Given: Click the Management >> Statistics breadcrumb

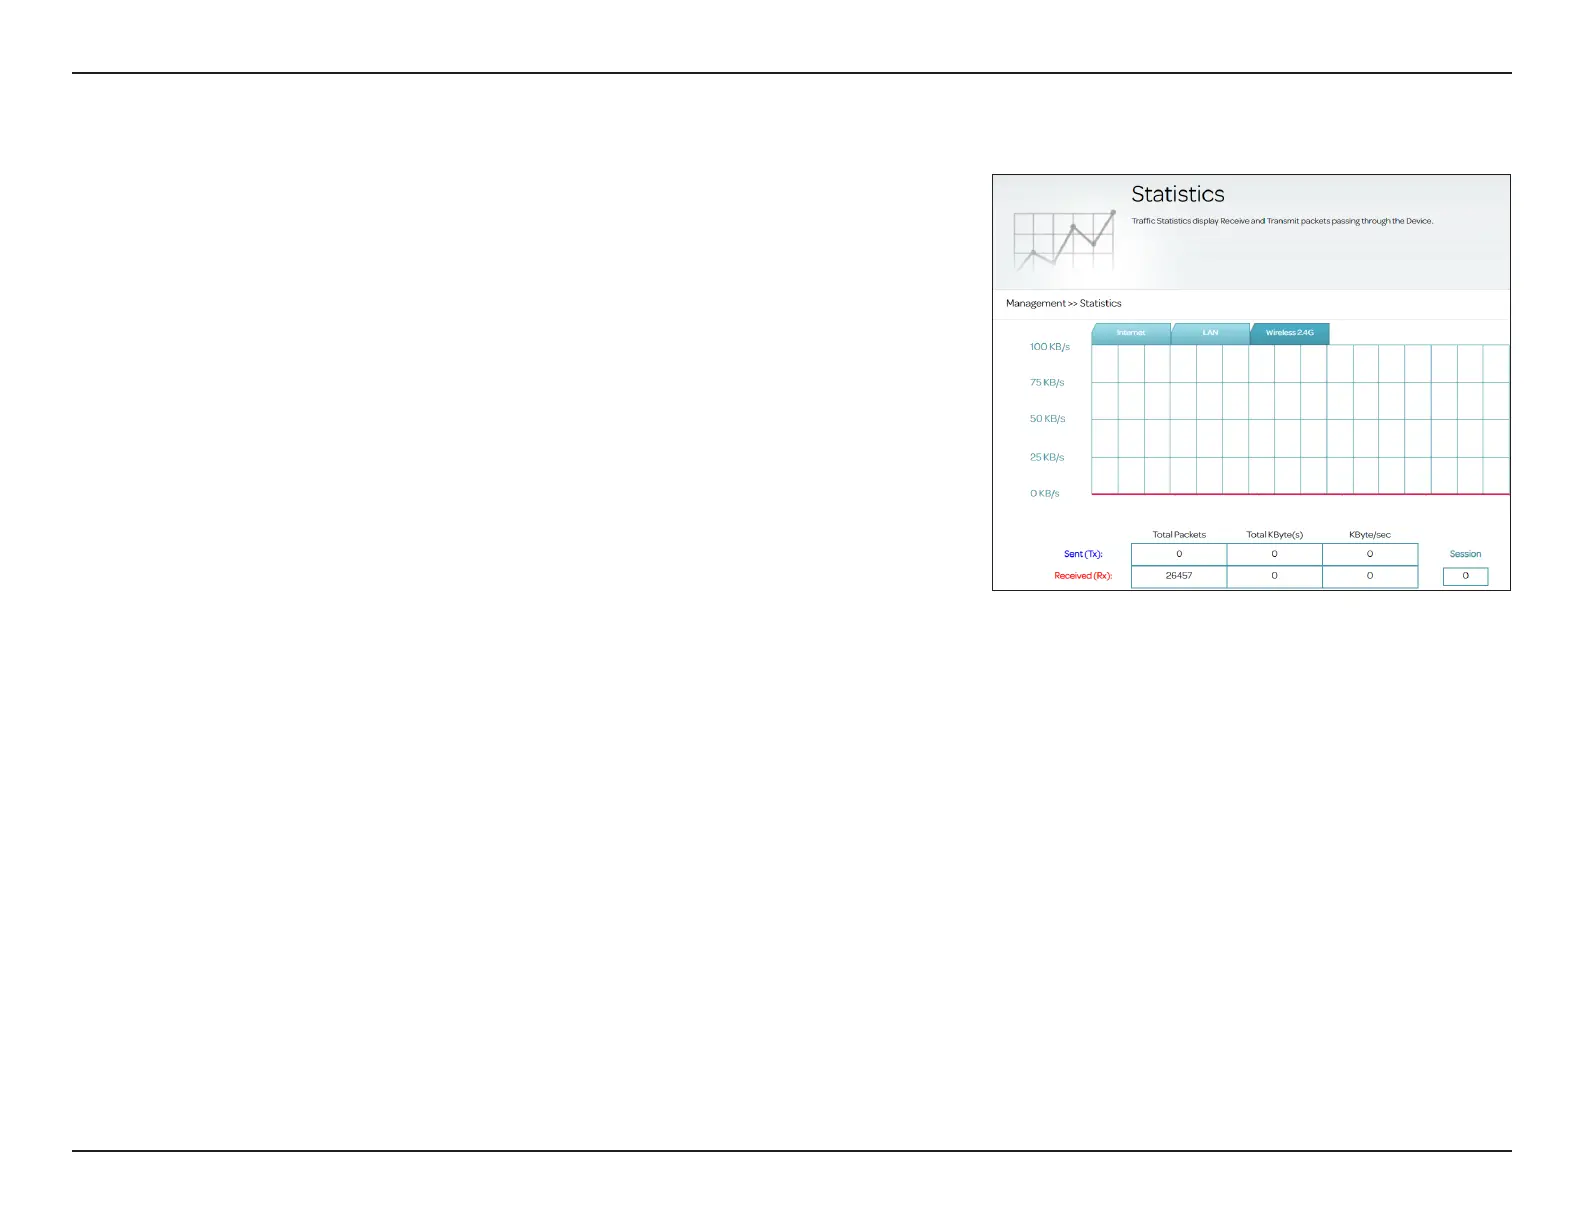Looking at the screenshot, I should [x=1063, y=303].
